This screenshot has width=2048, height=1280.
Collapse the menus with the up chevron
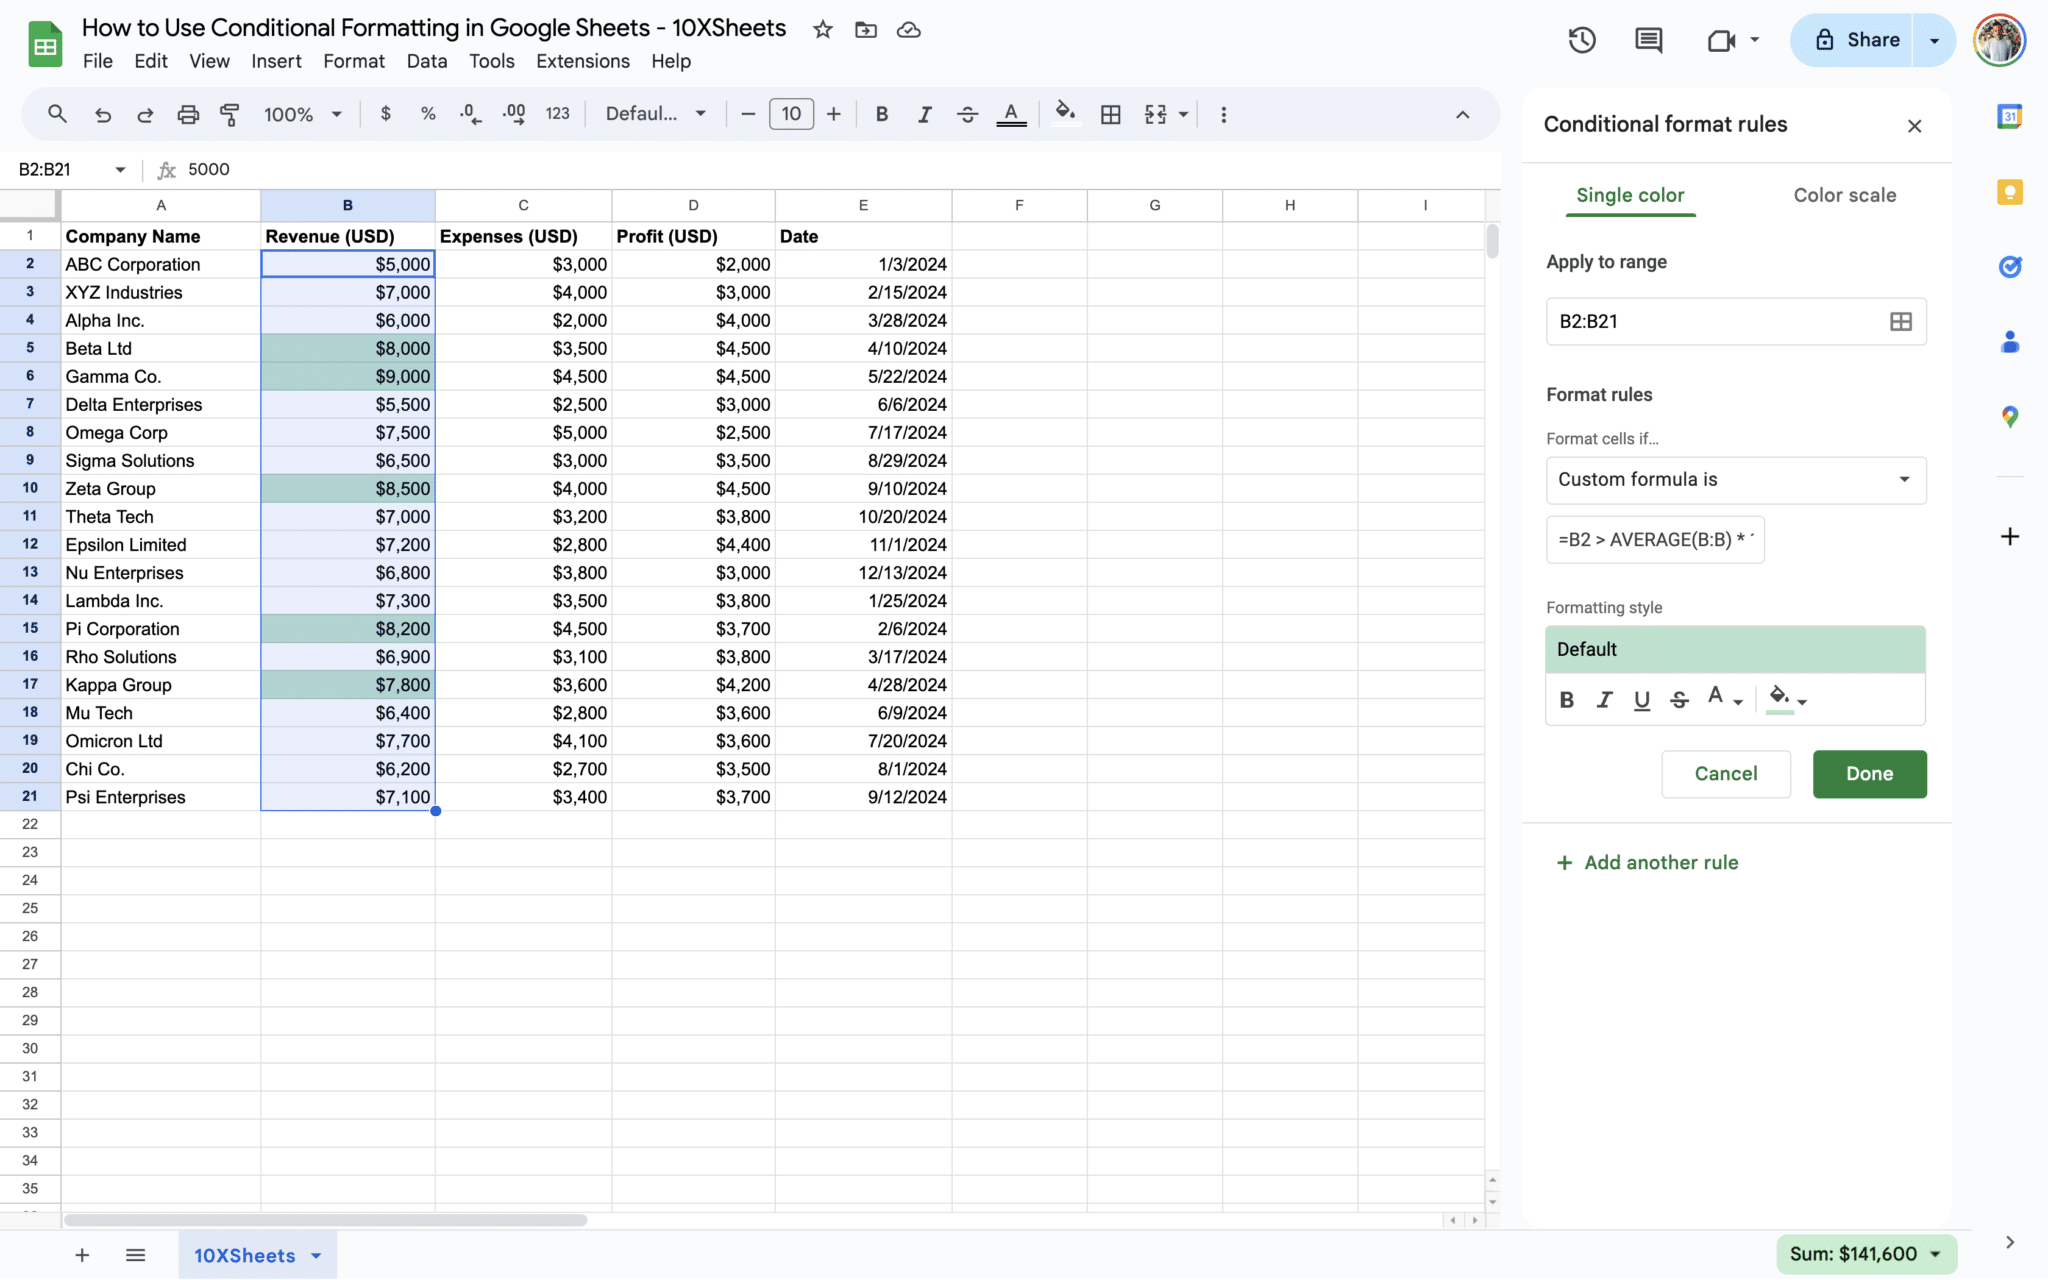(1462, 114)
